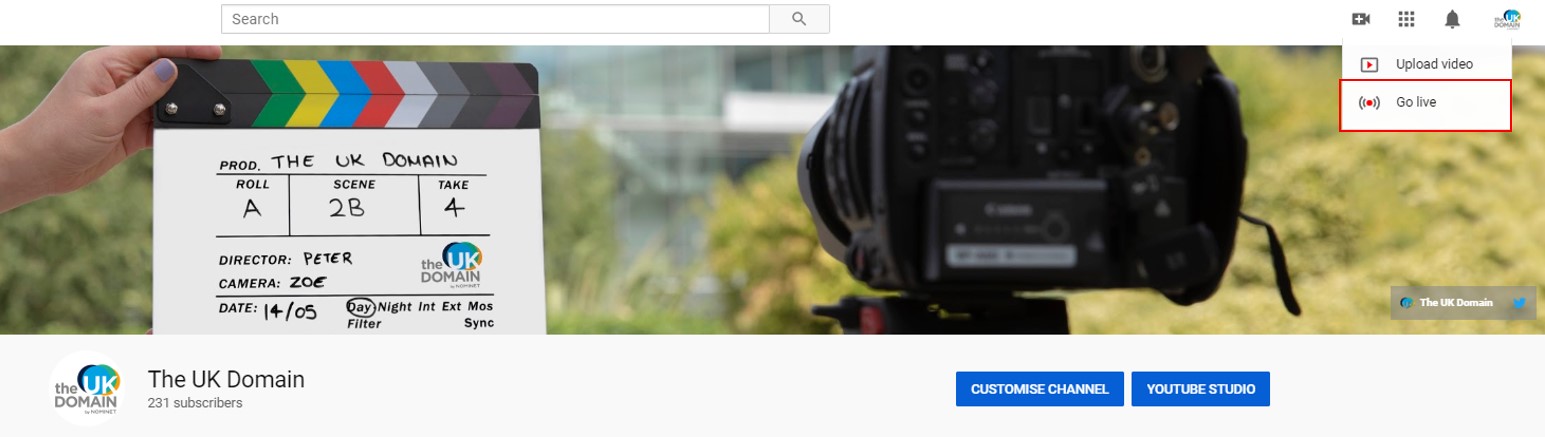This screenshot has width=1545, height=437.
Task: Click the Go live broadcast icon
Action: tap(1370, 103)
